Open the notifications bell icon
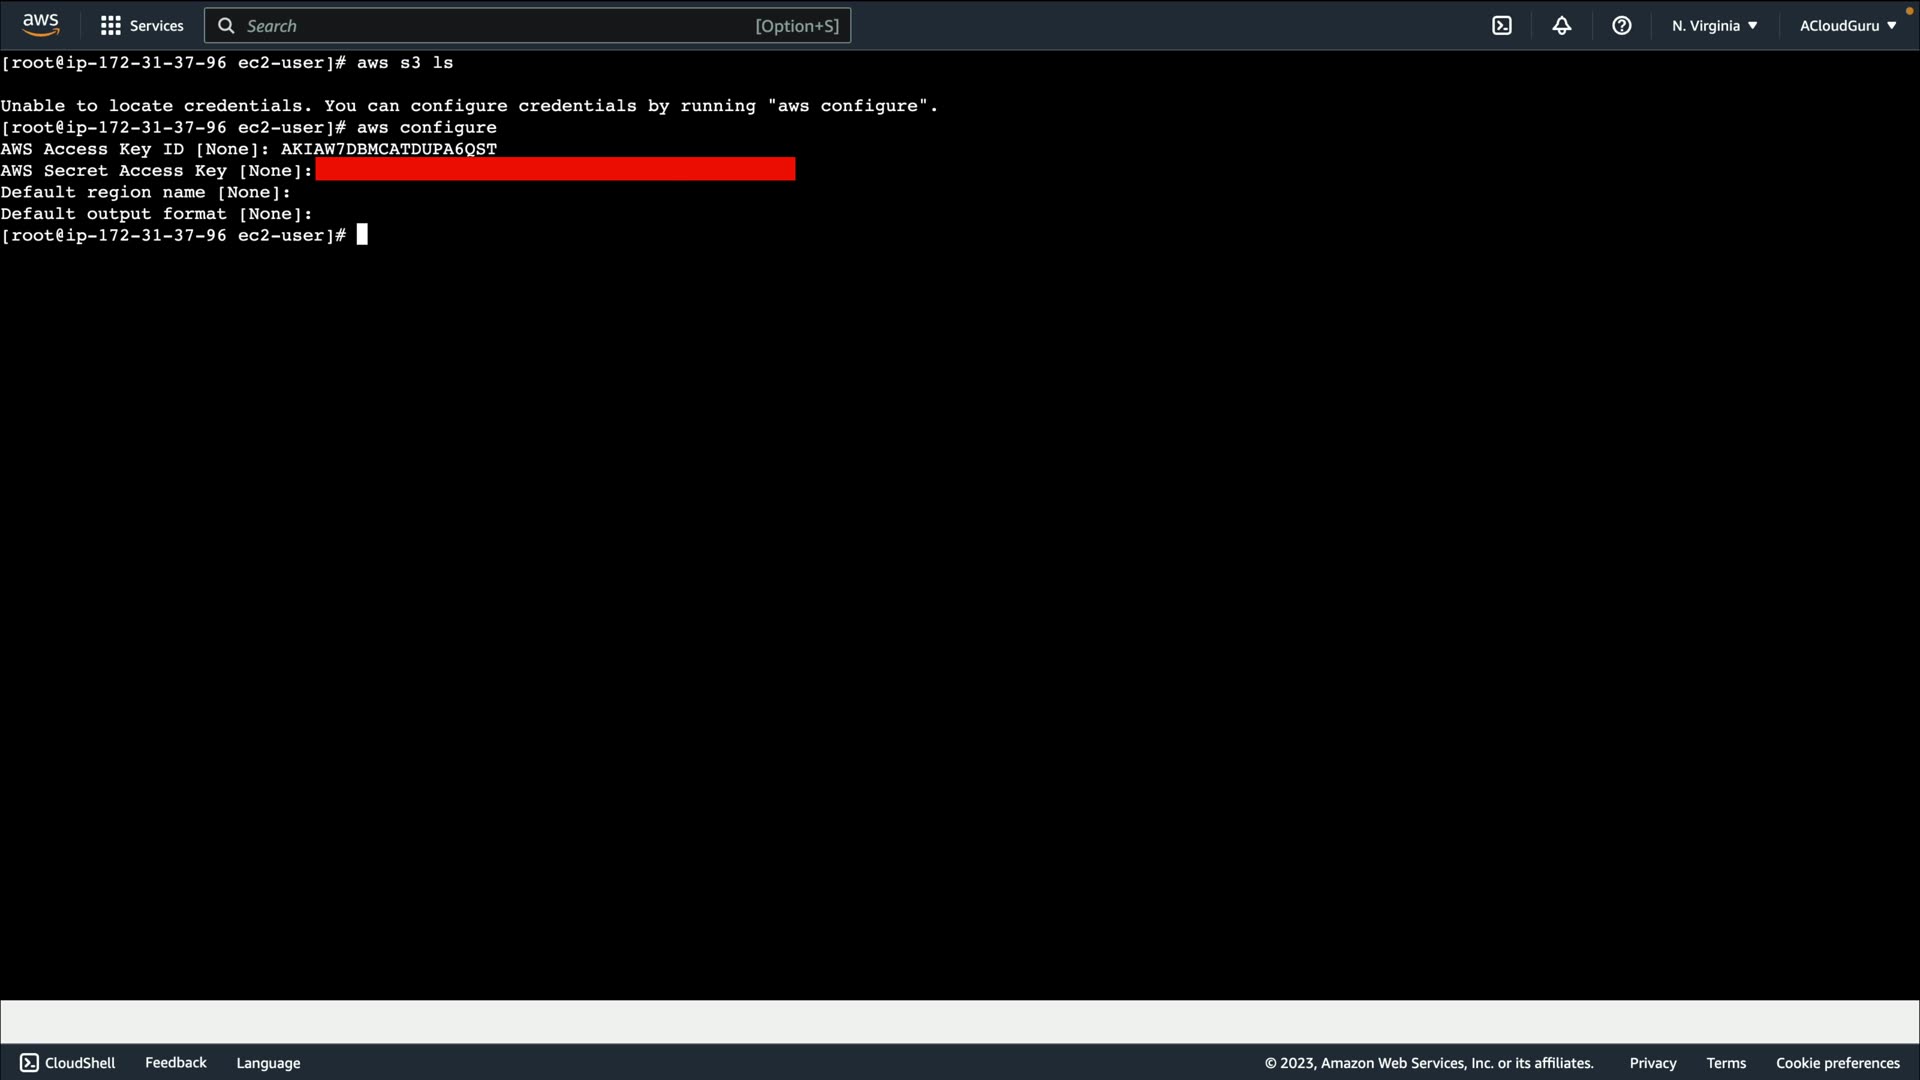The height and width of the screenshot is (1080, 1920). click(x=1562, y=26)
